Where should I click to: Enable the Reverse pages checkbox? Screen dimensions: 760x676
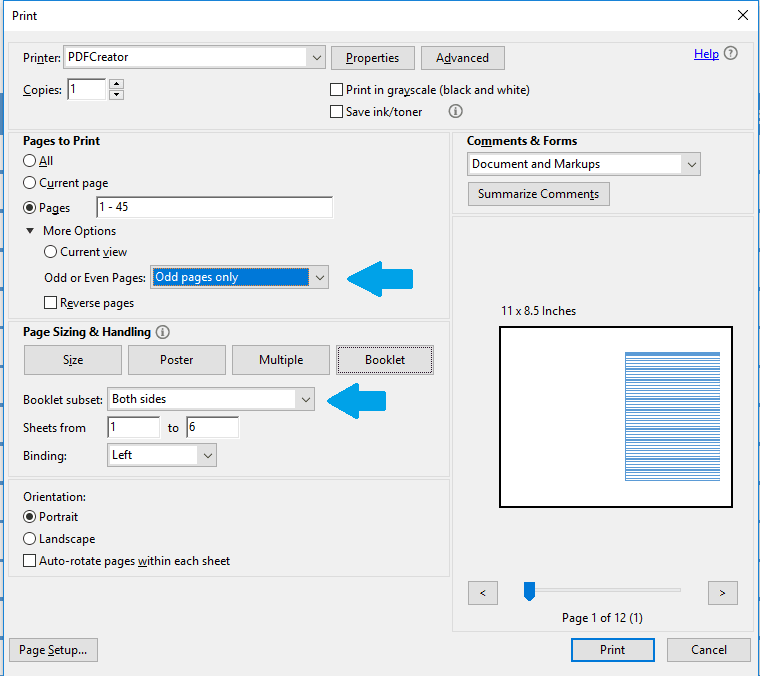pos(50,303)
